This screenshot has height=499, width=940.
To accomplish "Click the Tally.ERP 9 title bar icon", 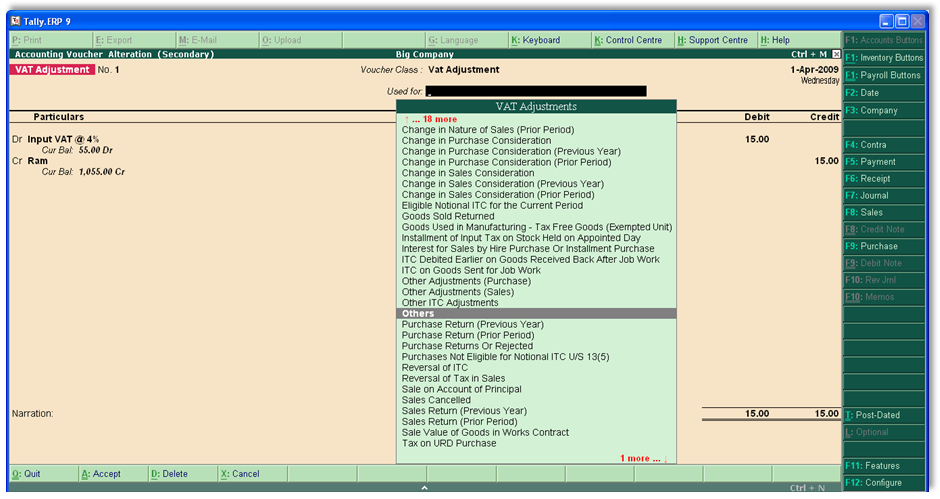I will coord(16,21).
